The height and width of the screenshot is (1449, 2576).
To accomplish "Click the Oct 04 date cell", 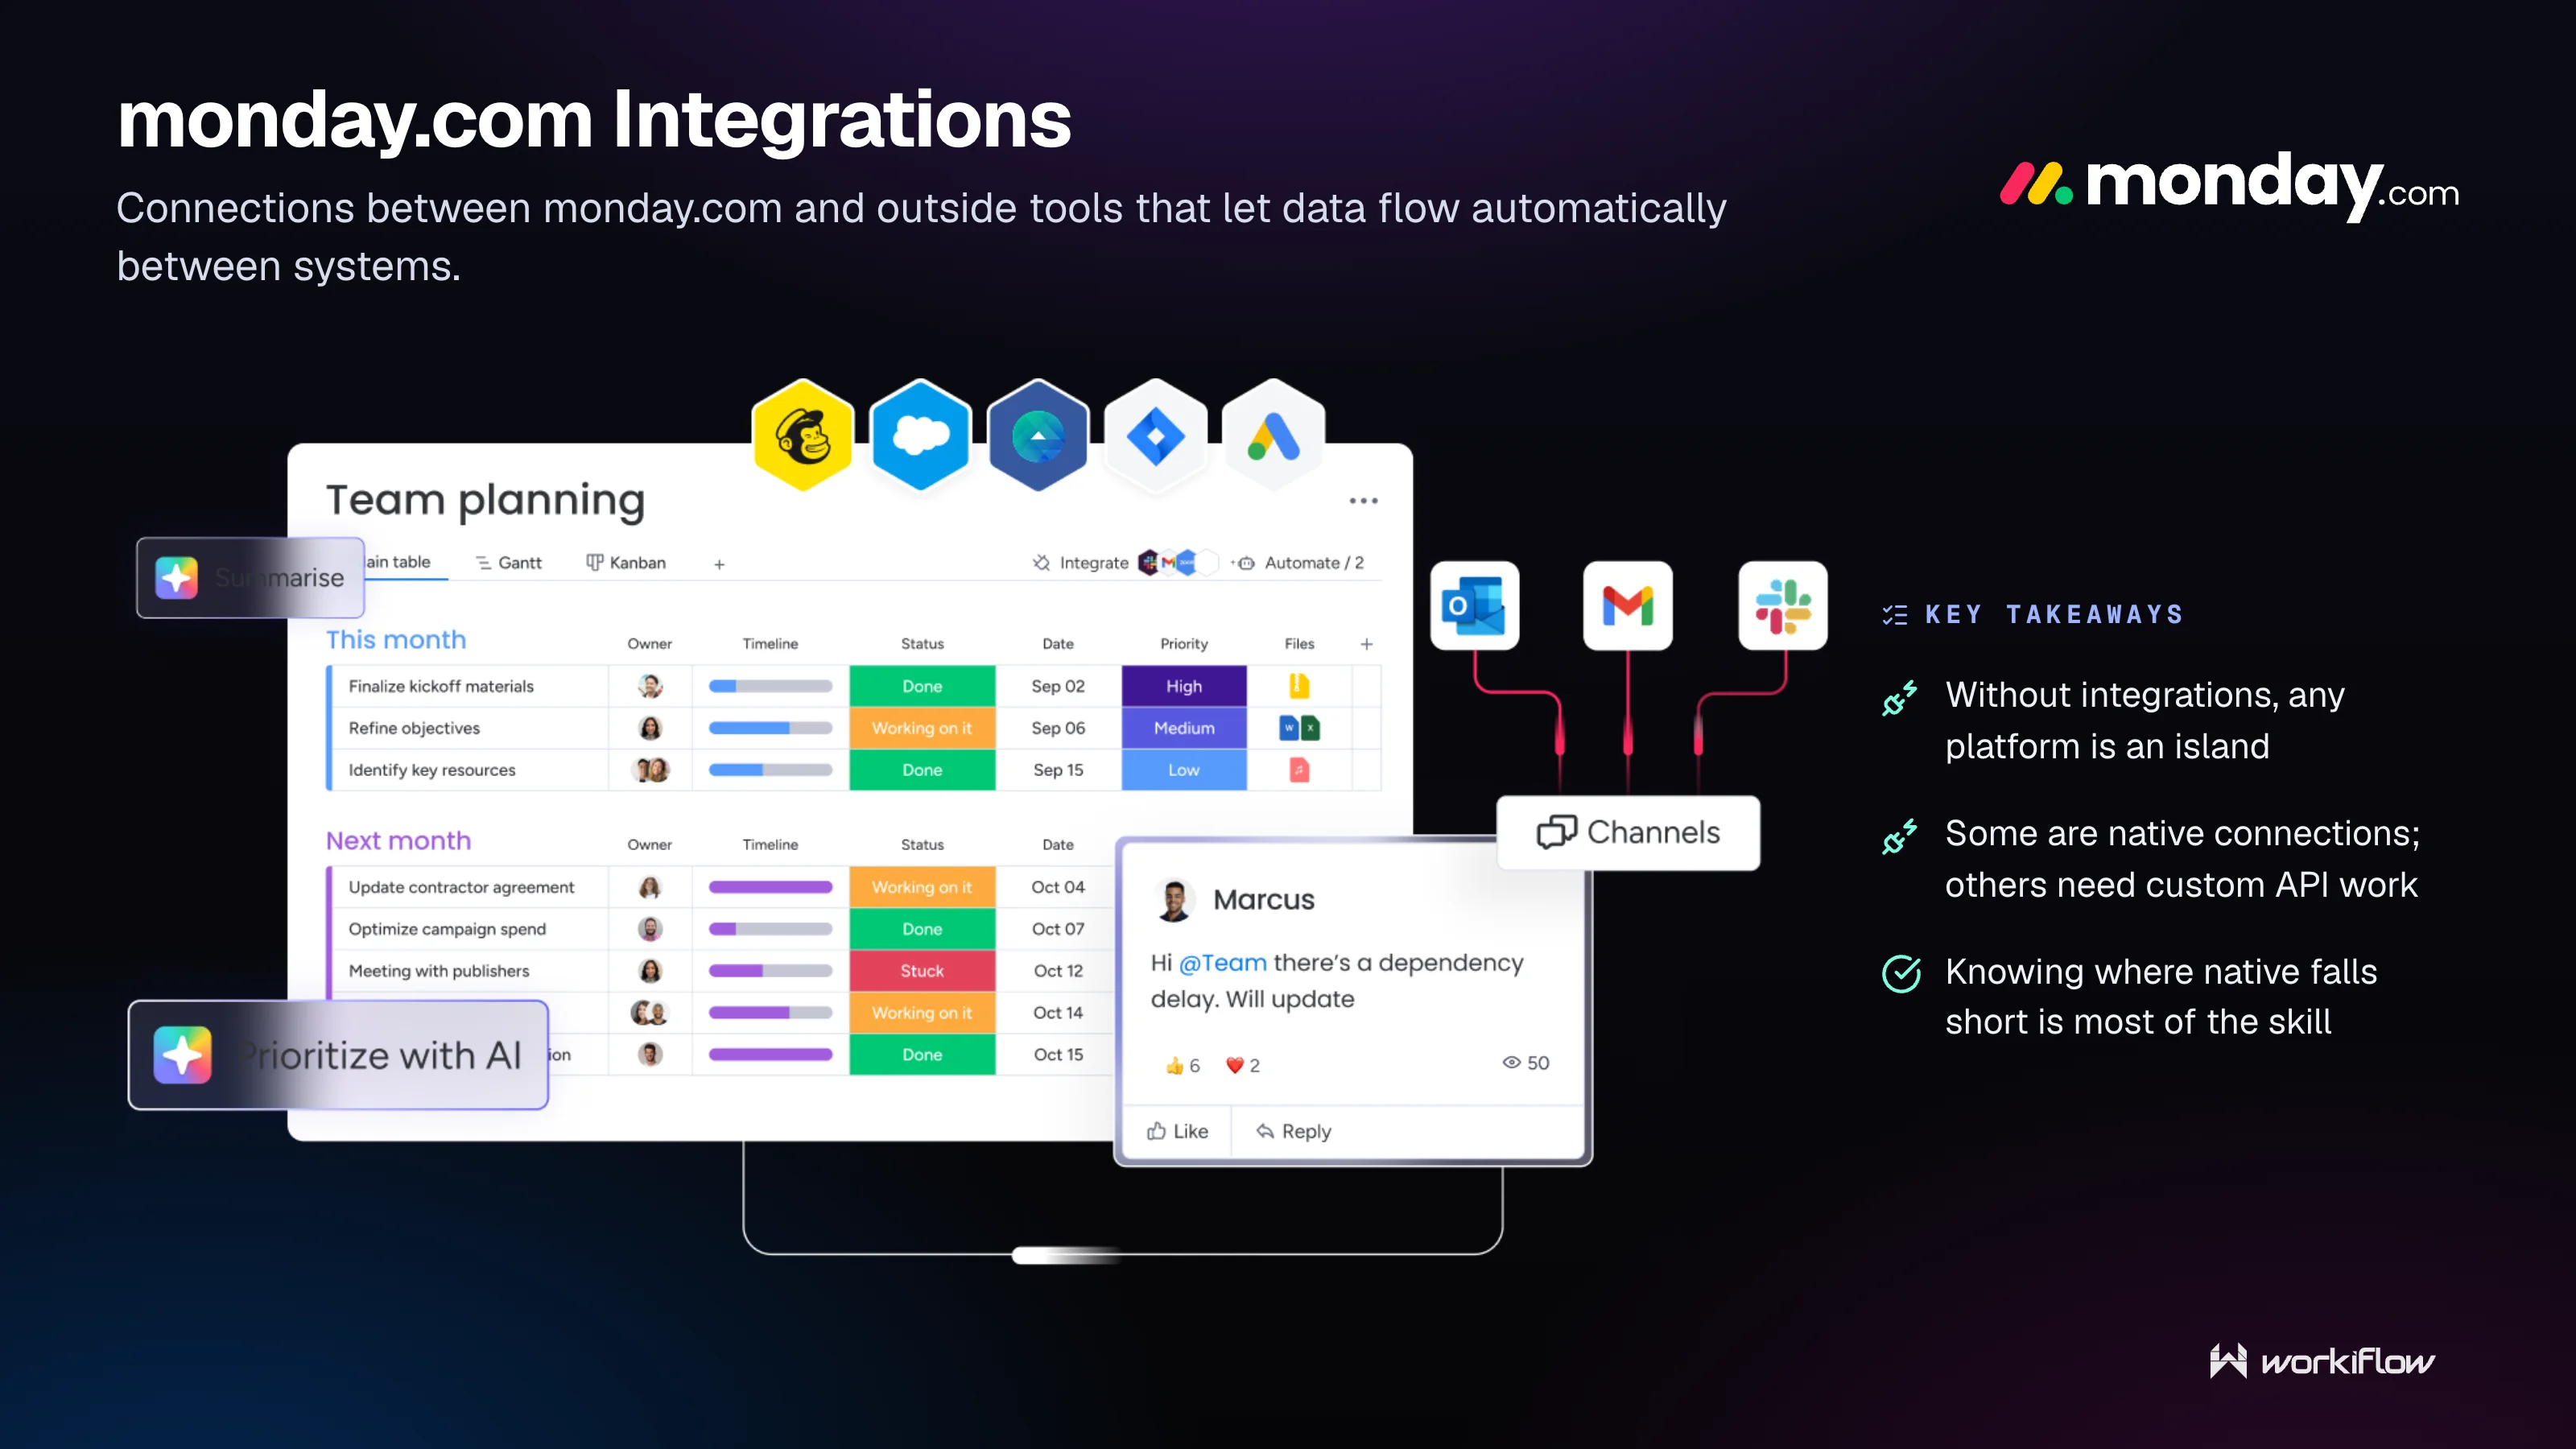I will (1058, 887).
